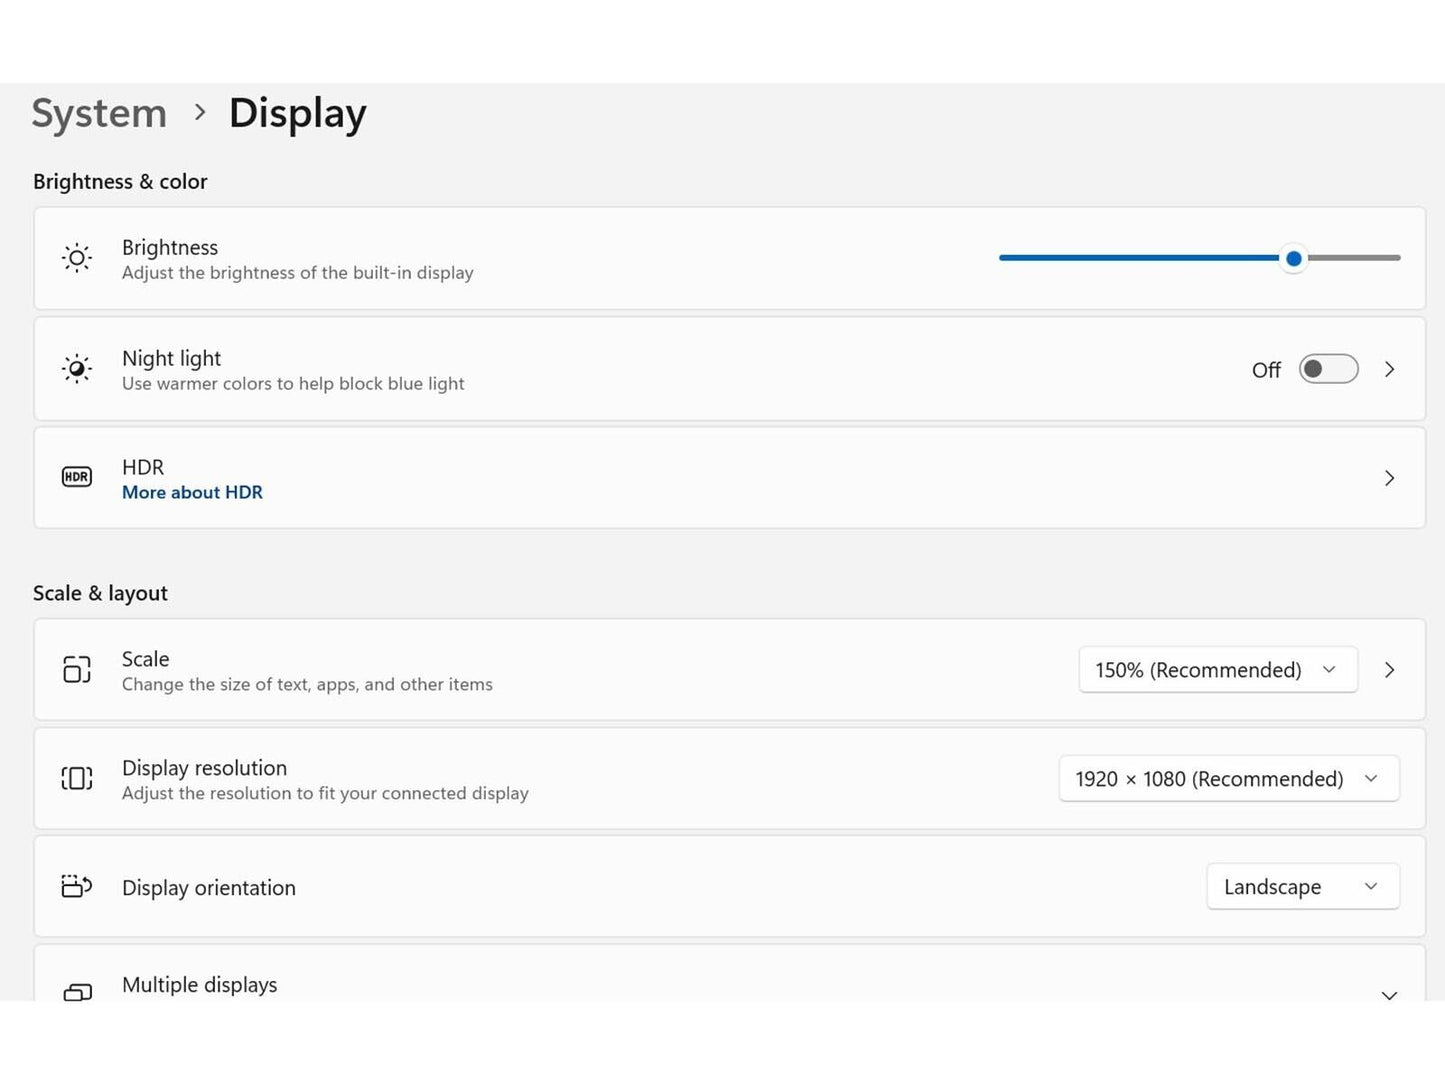The image size is (1445, 1084).
Task: Go back to System in breadcrumb
Action: click(x=99, y=113)
